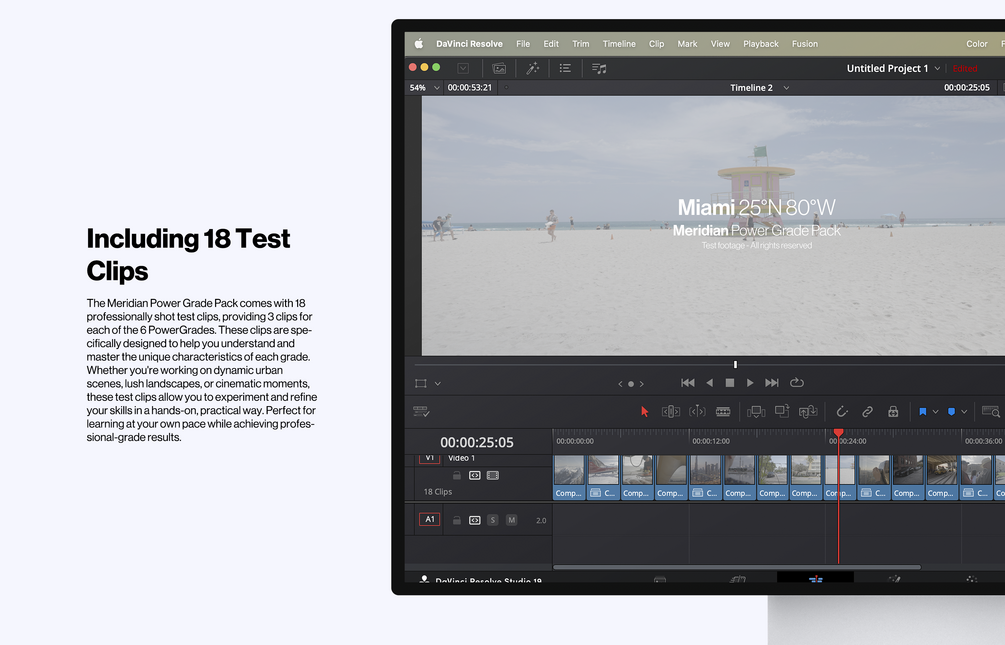Click the red playhead marker on ruler

coord(838,433)
